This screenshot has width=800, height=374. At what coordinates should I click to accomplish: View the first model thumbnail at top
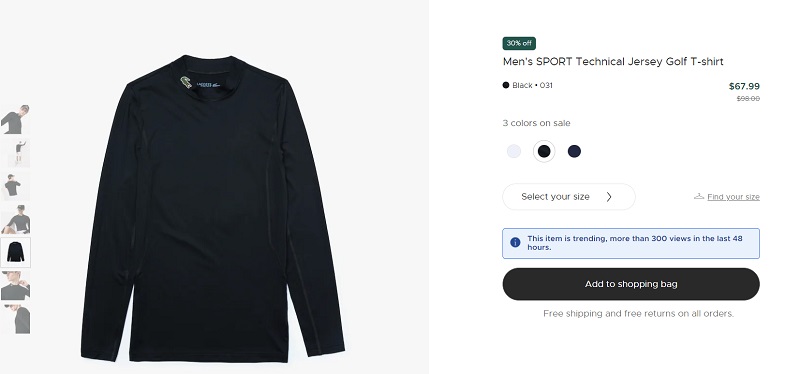15,119
